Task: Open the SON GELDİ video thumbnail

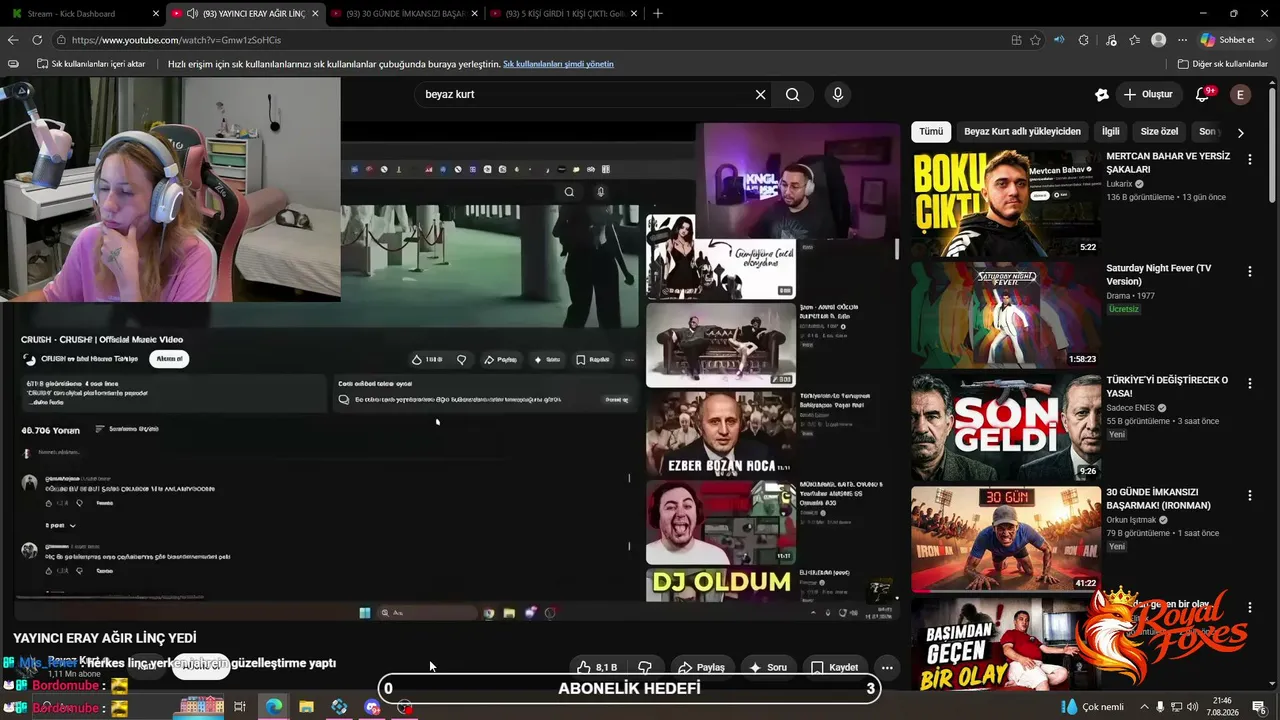Action: pos(1005,427)
